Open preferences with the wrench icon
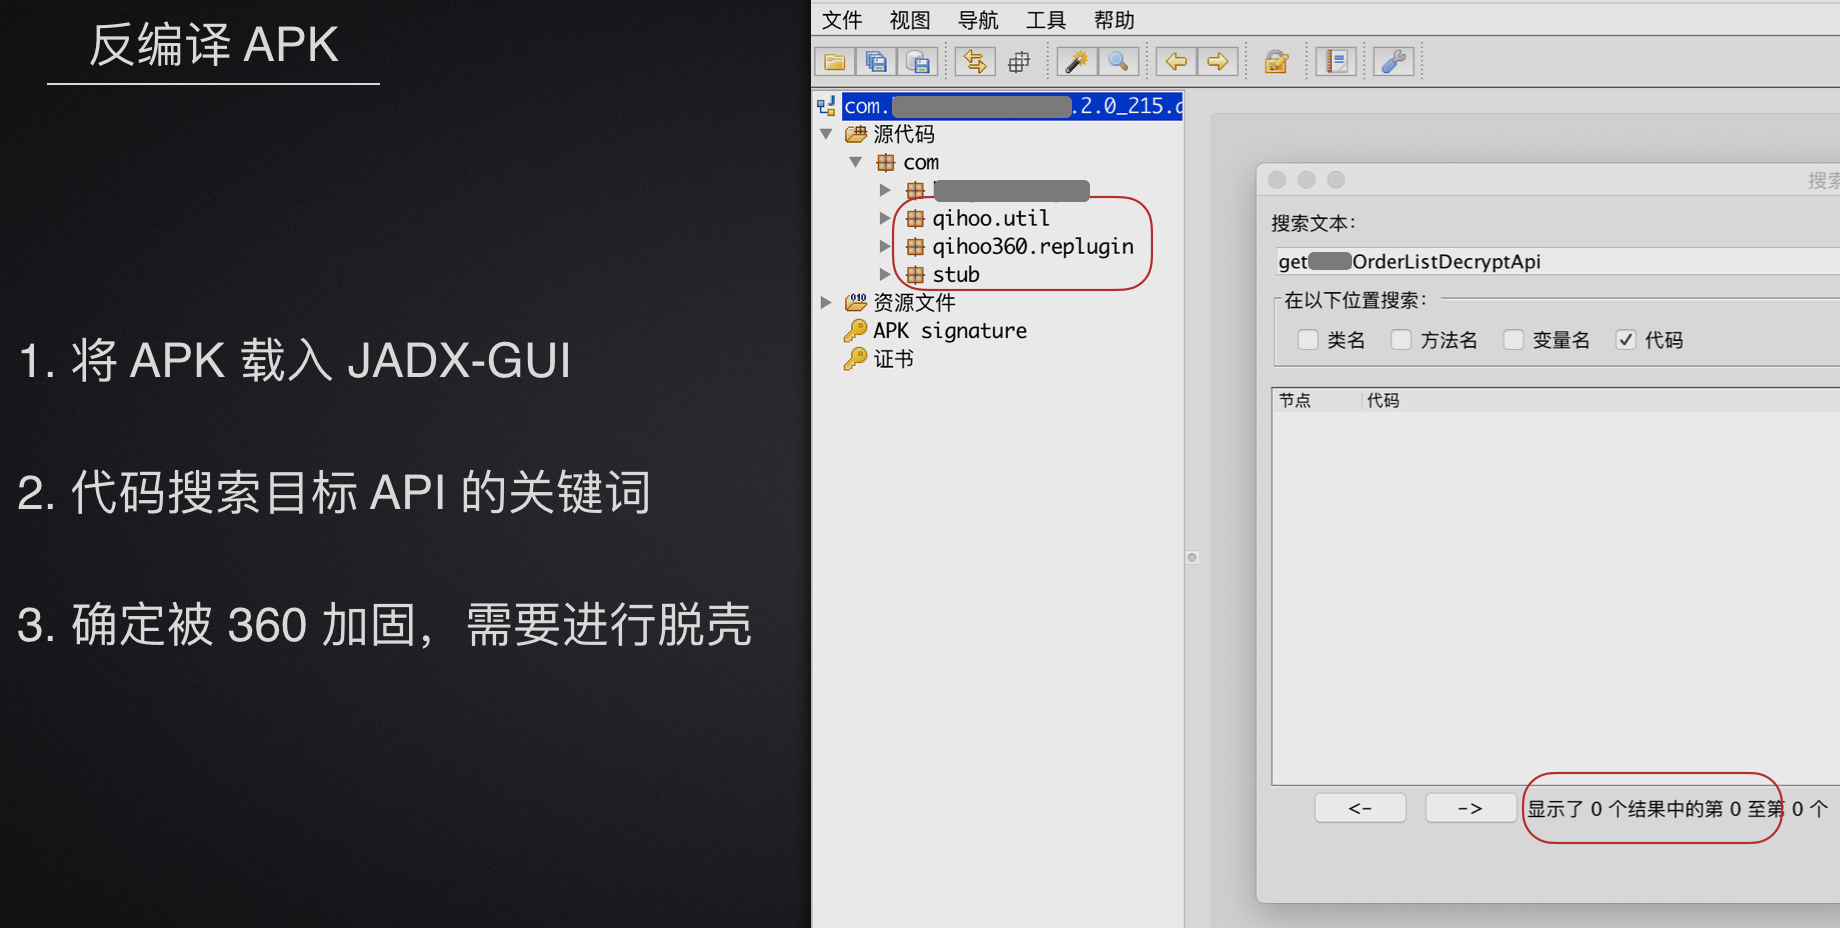The height and width of the screenshot is (928, 1840). pyautogui.click(x=1393, y=62)
